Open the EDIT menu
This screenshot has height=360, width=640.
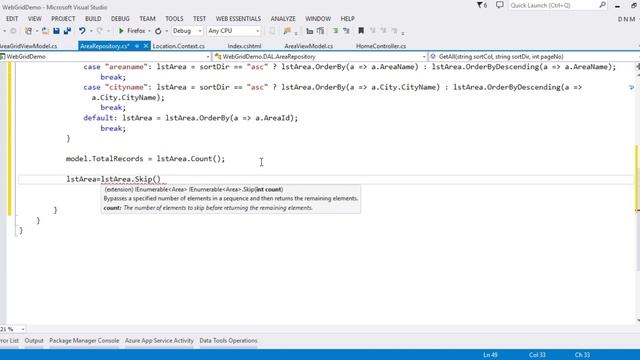tap(12, 19)
